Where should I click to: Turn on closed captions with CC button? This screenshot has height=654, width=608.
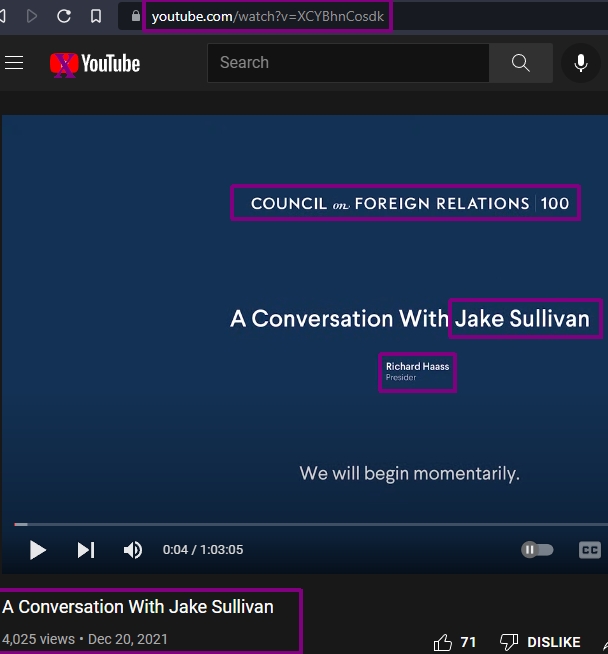point(590,550)
